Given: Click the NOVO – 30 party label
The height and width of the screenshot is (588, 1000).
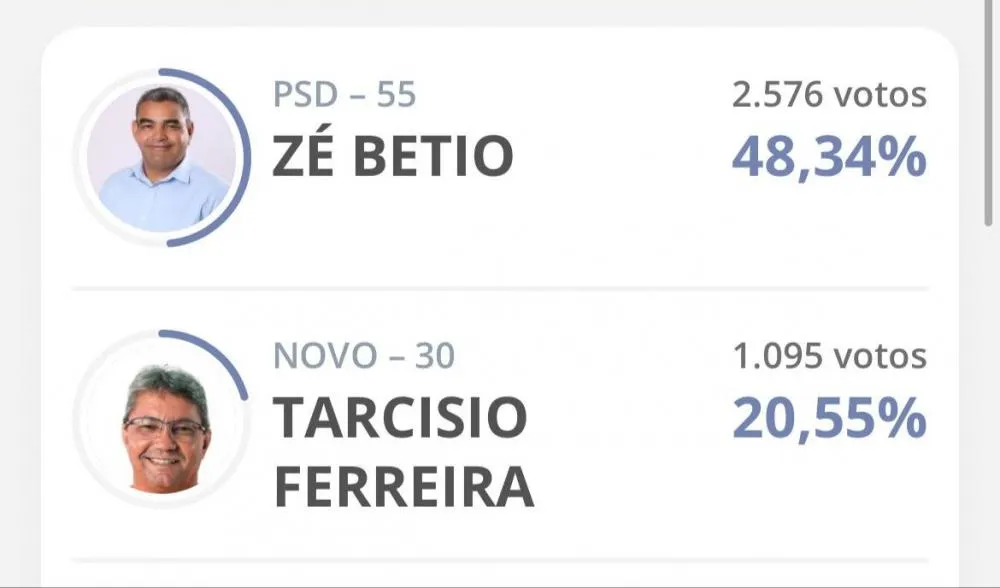Looking at the screenshot, I should coord(364,356).
